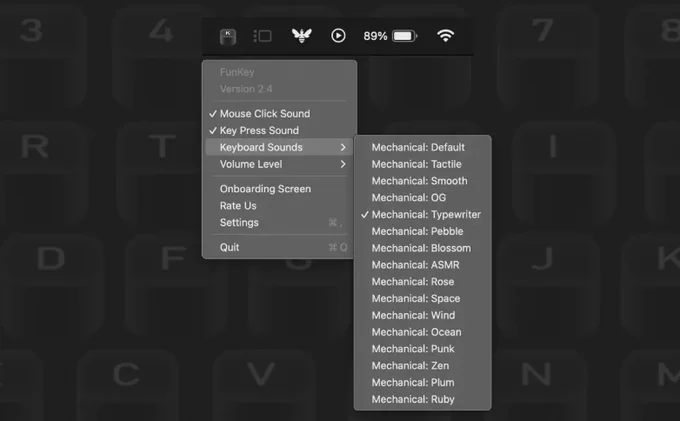Viewport: 680px width, 421px height.
Task: Select Mechanical: ASMR sound
Action: coord(422,265)
